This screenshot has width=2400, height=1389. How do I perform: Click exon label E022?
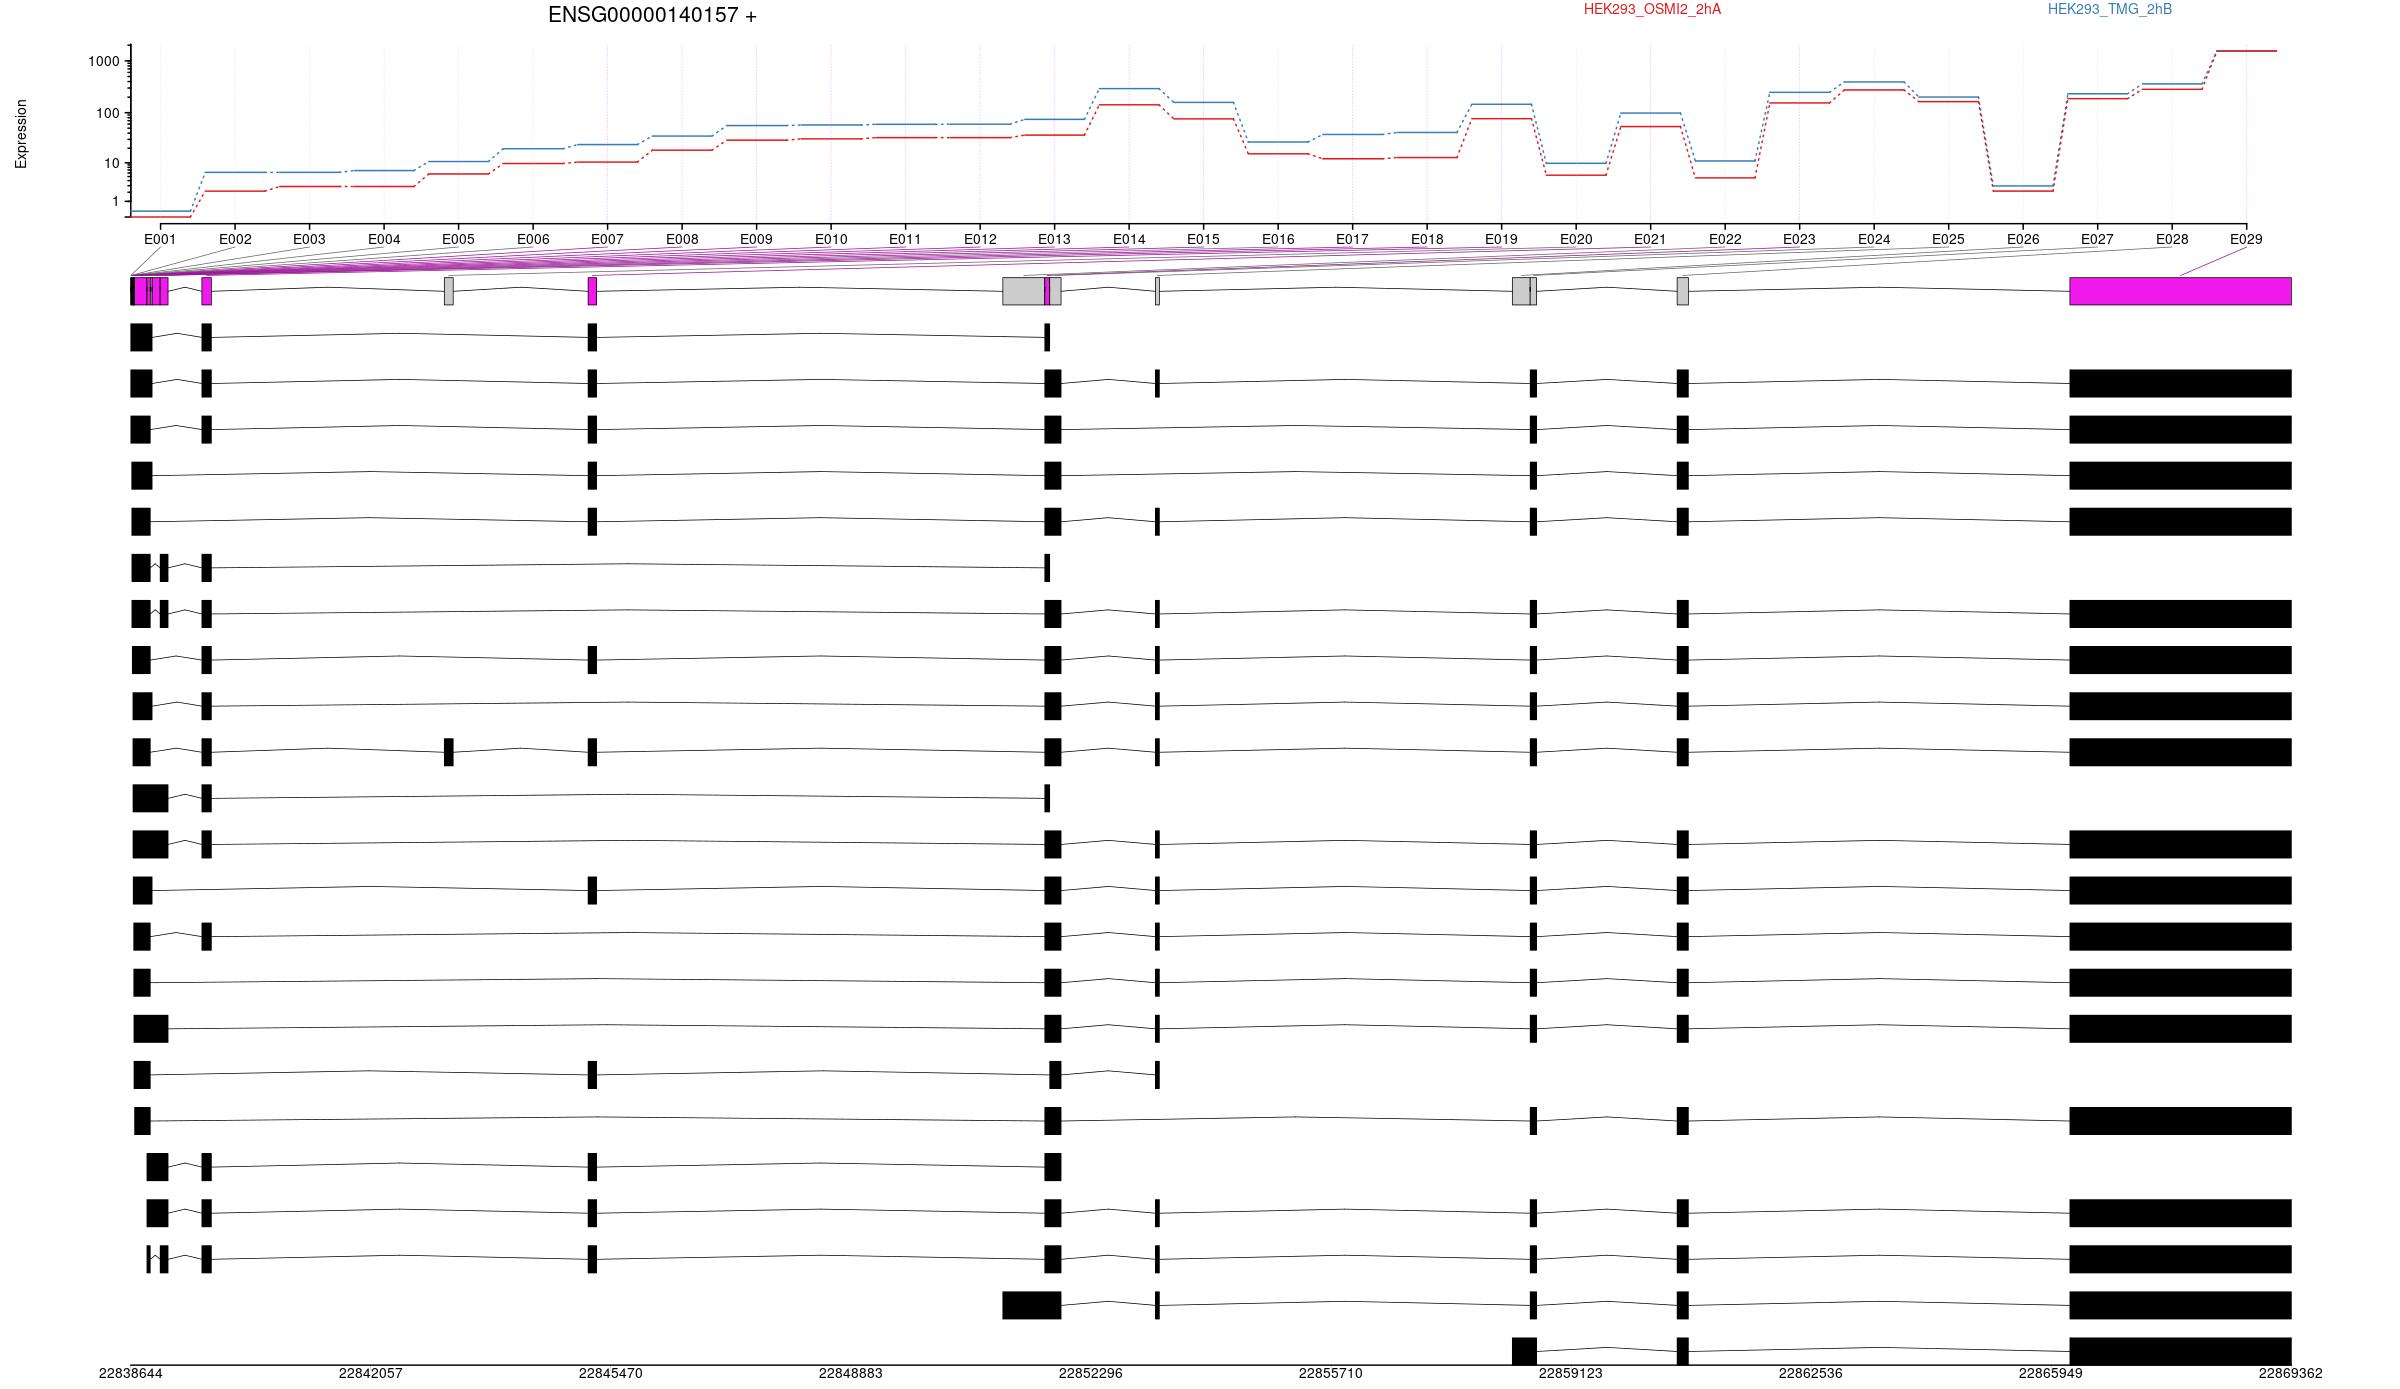point(1725,239)
